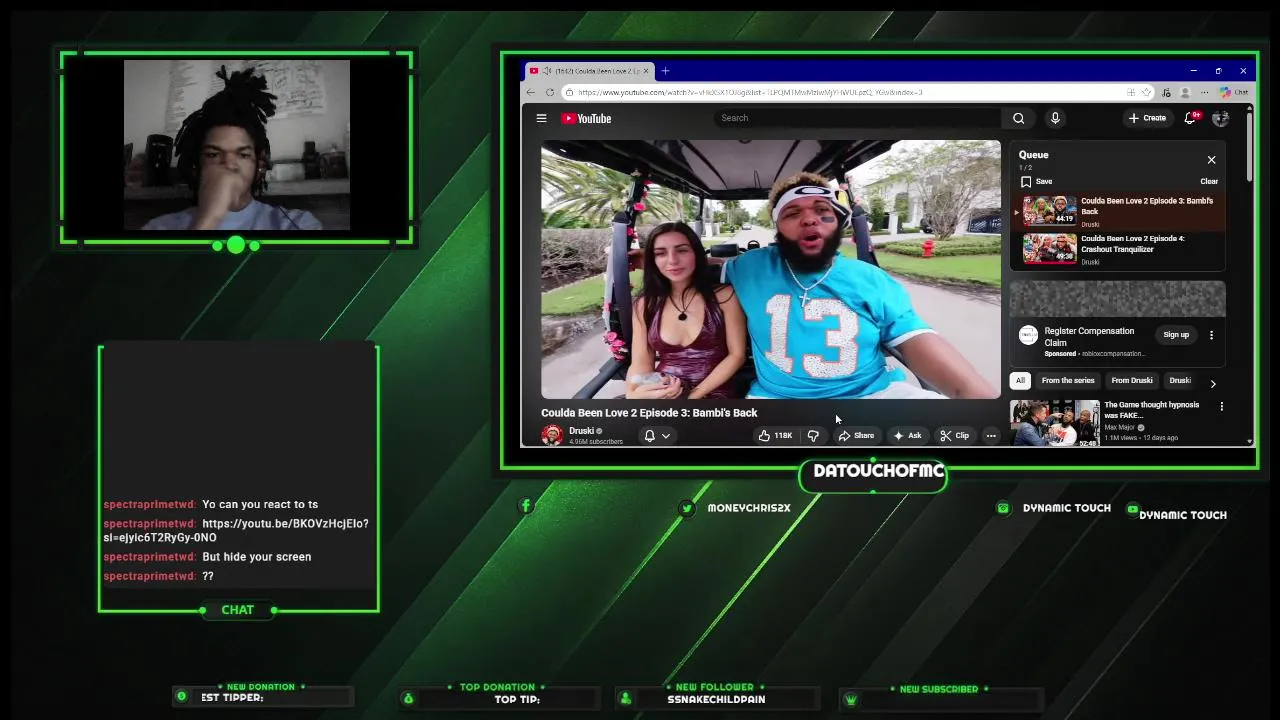Open options for The Game hypnosis video
This screenshot has height=720, width=1280.
tap(1221, 406)
